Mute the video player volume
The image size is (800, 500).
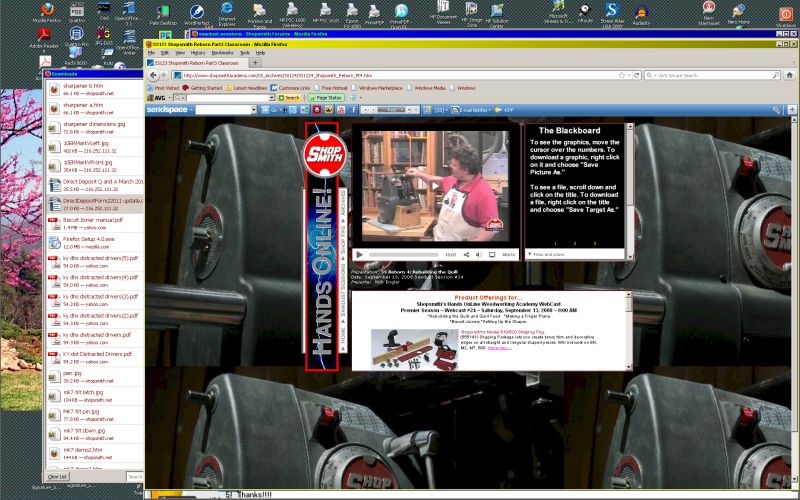[x=479, y=254]
